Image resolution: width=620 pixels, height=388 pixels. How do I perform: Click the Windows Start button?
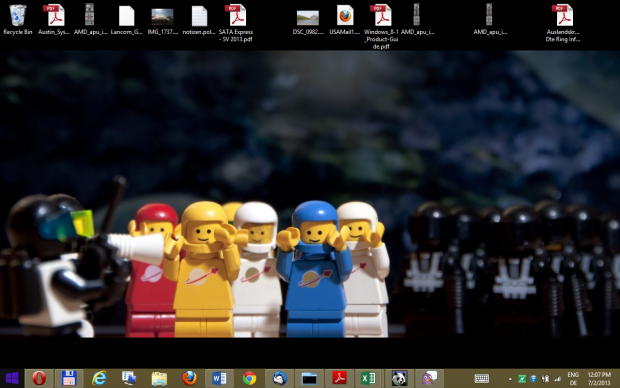(12, 379)
